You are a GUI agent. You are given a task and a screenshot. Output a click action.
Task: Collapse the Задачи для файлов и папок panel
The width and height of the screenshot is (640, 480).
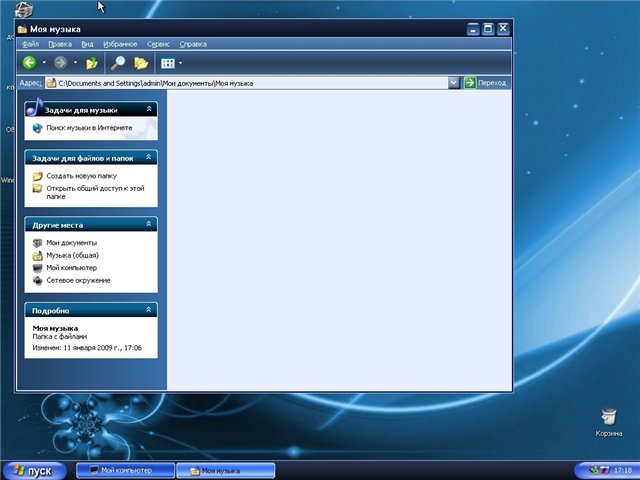coord(149,157)
